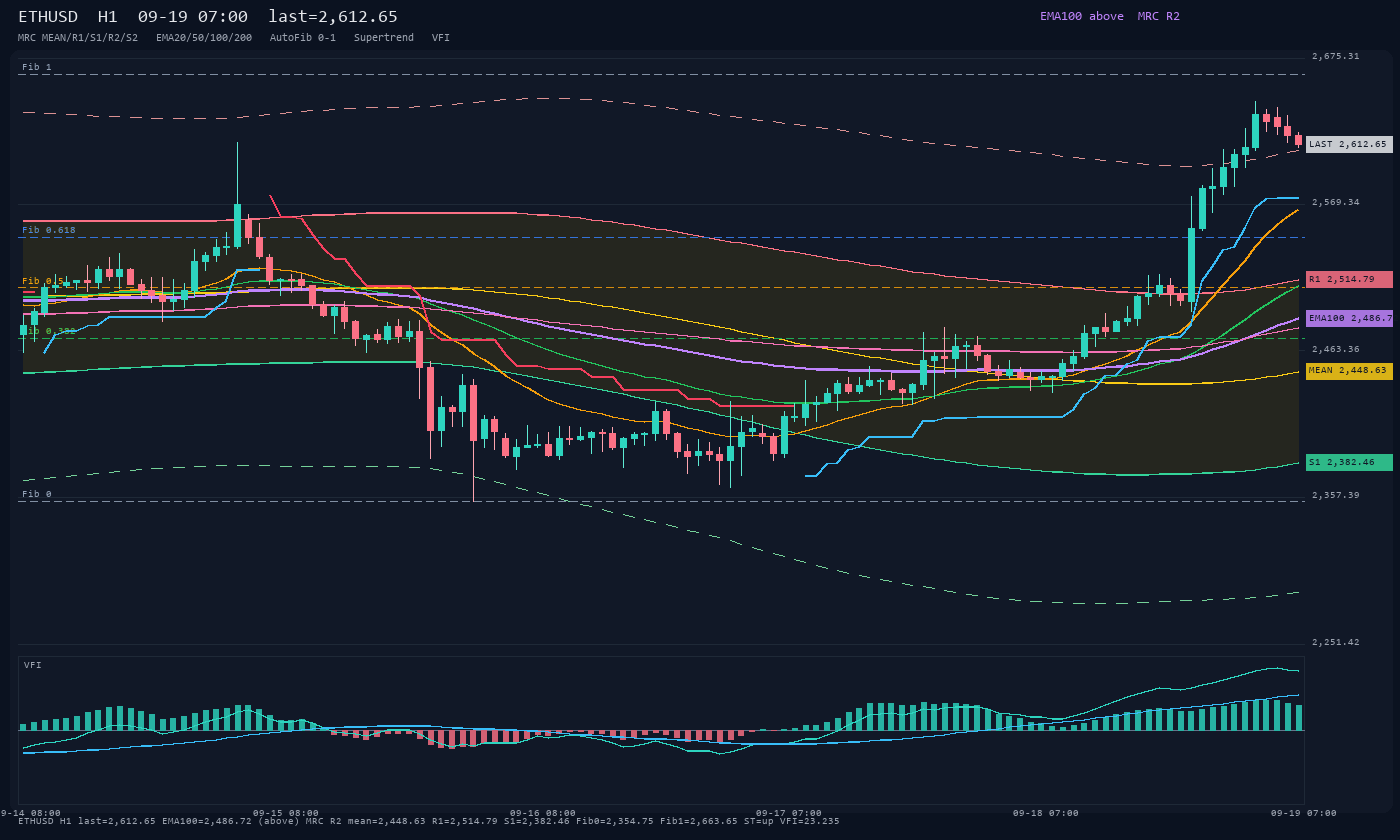The height and width of the screenshot is (840, 1400).
Task: Click the yellow 'MEAN 2,448.63' price tag
Action: (1348, 370)
